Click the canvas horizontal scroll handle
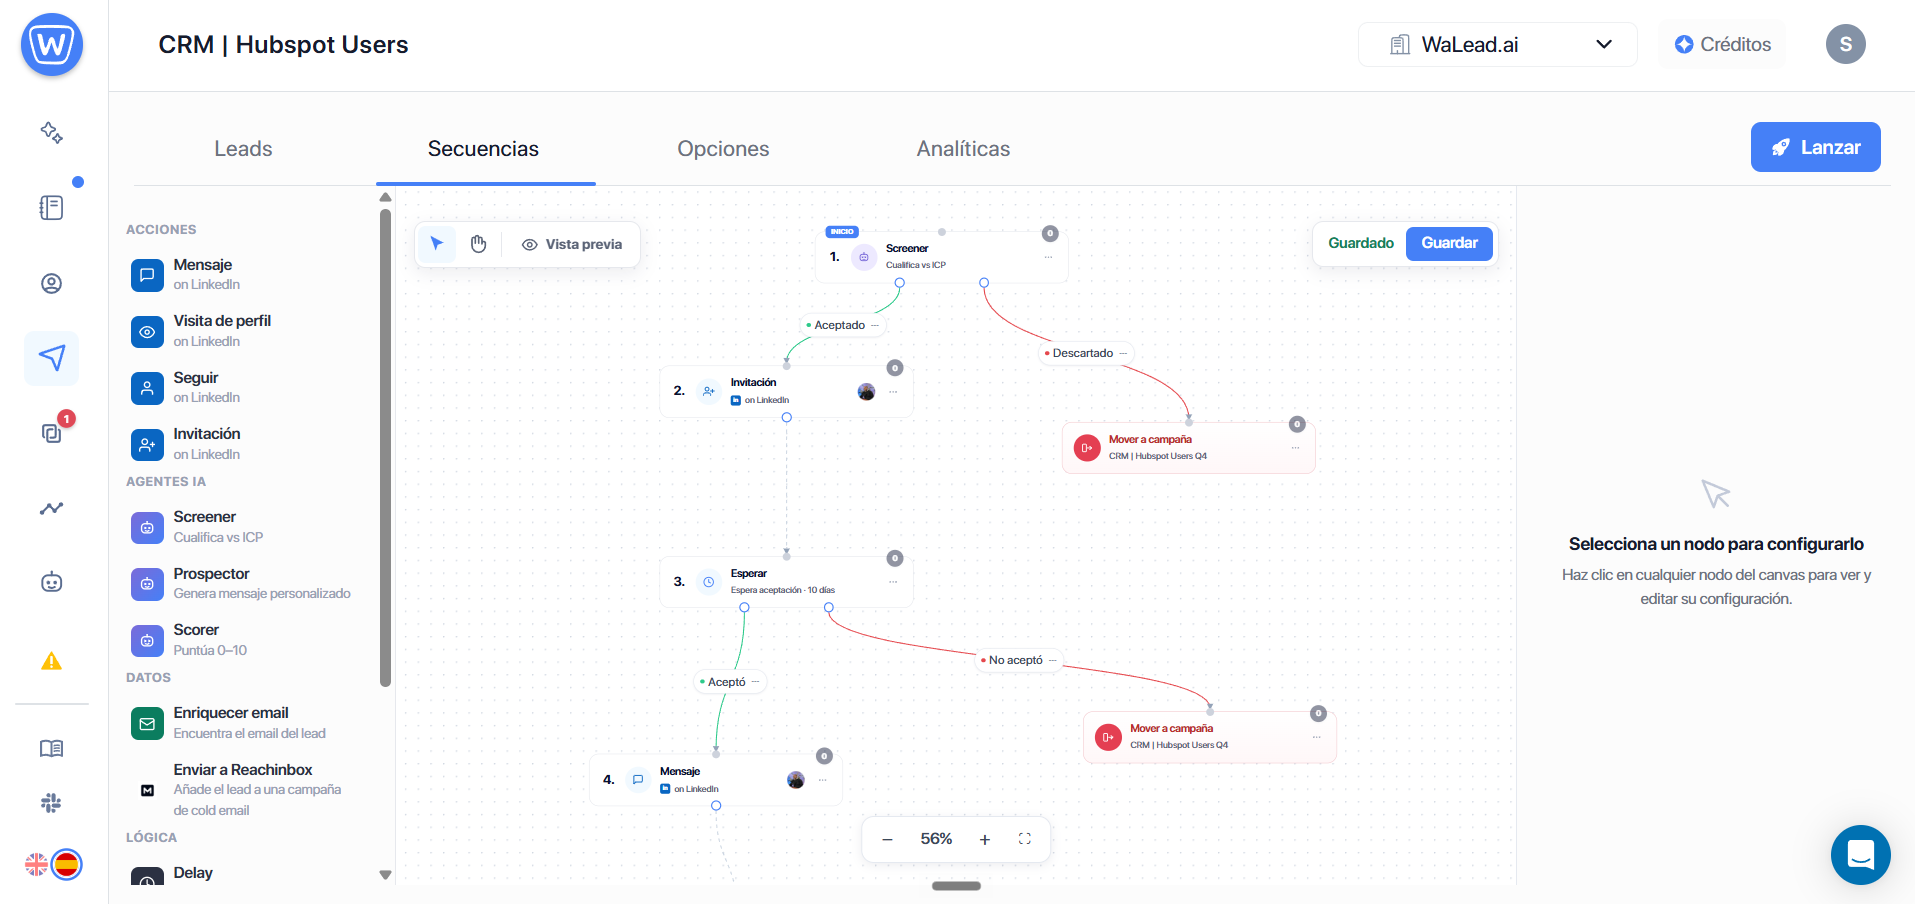The height and width of the screenshot is (904, 1915). 956,886
